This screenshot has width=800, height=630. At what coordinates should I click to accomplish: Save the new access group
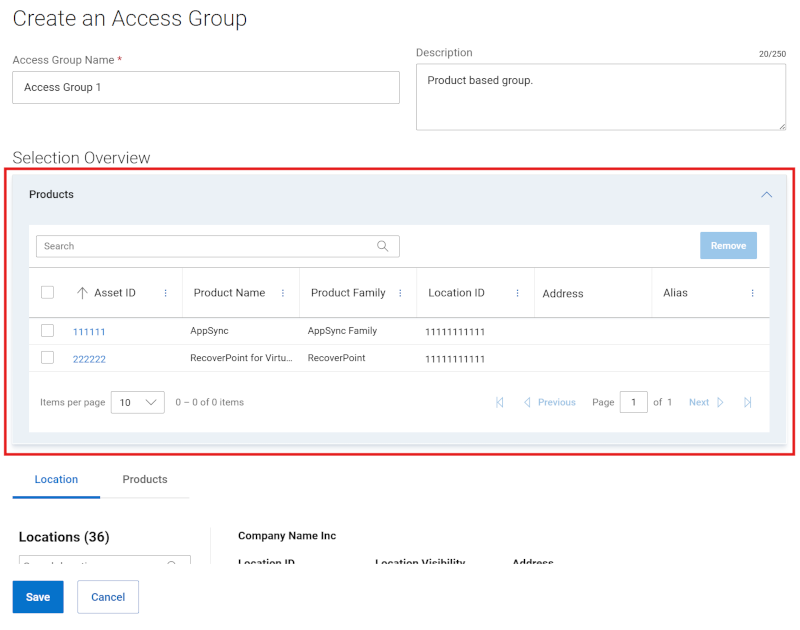pos(37,596)
